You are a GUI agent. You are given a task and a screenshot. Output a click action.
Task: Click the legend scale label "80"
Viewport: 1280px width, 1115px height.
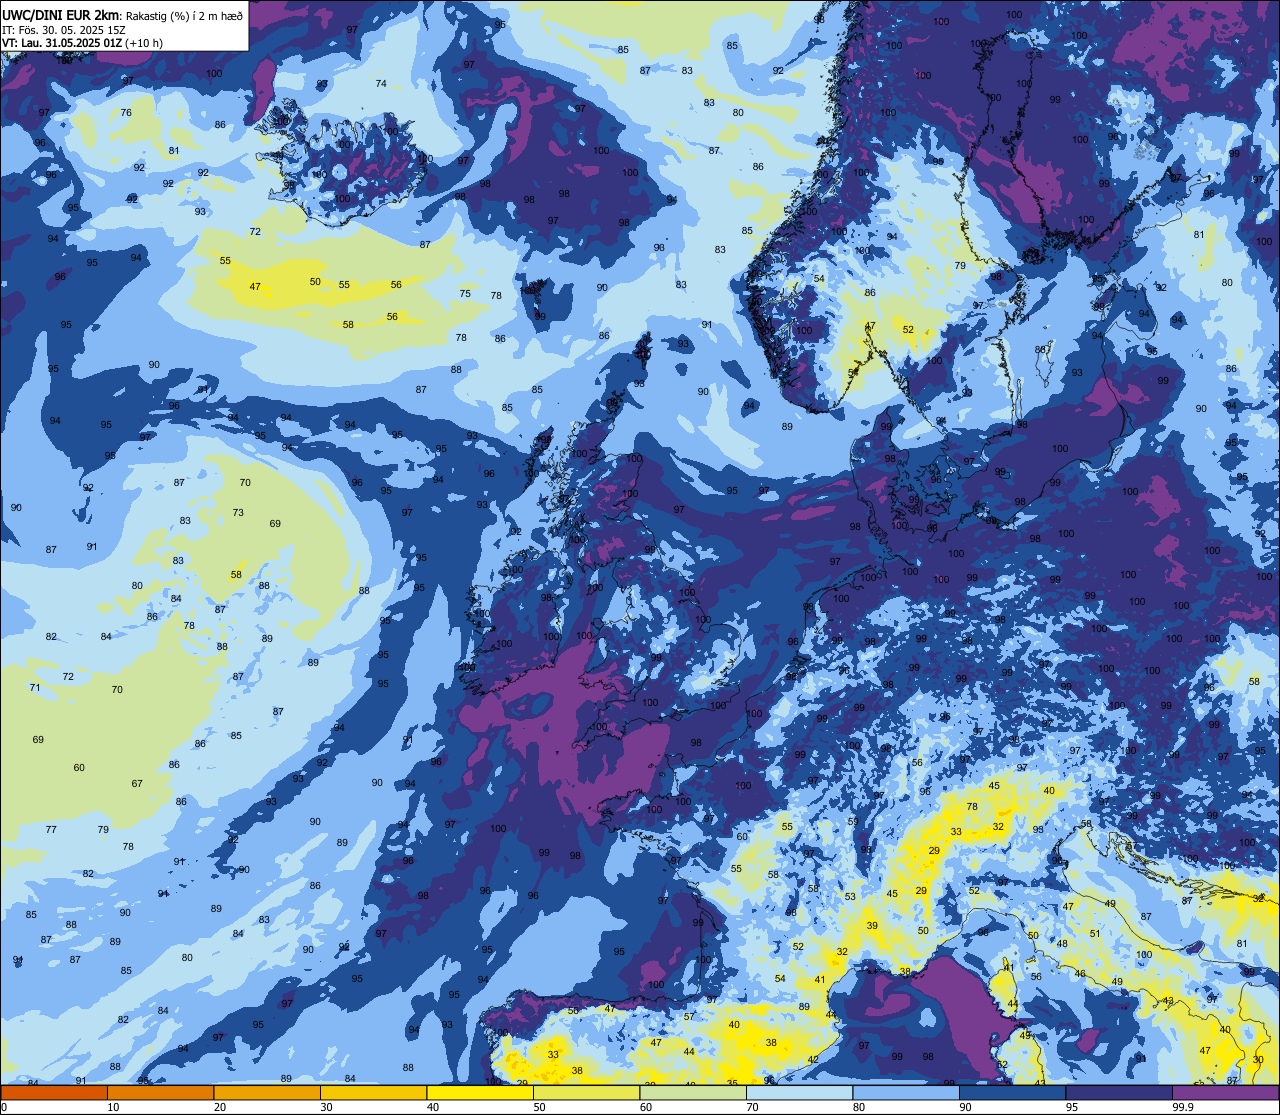(859, 1107)
